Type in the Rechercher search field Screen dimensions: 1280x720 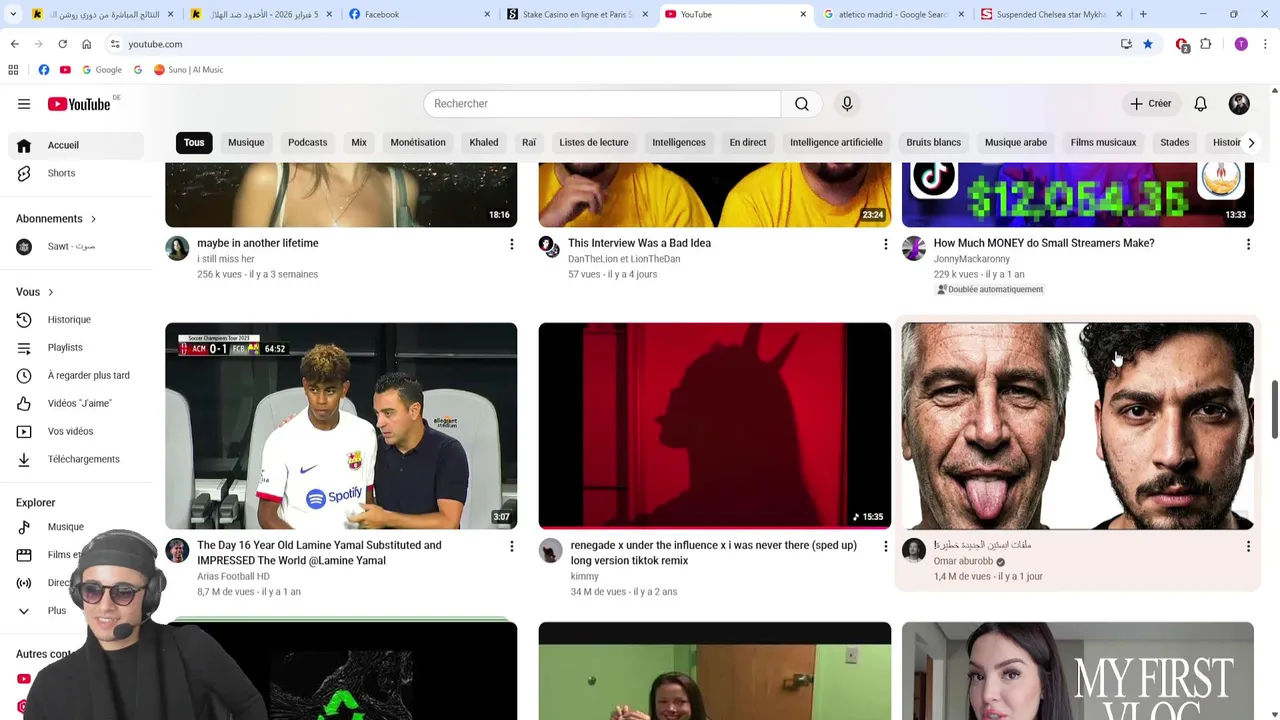click(602, 104)
